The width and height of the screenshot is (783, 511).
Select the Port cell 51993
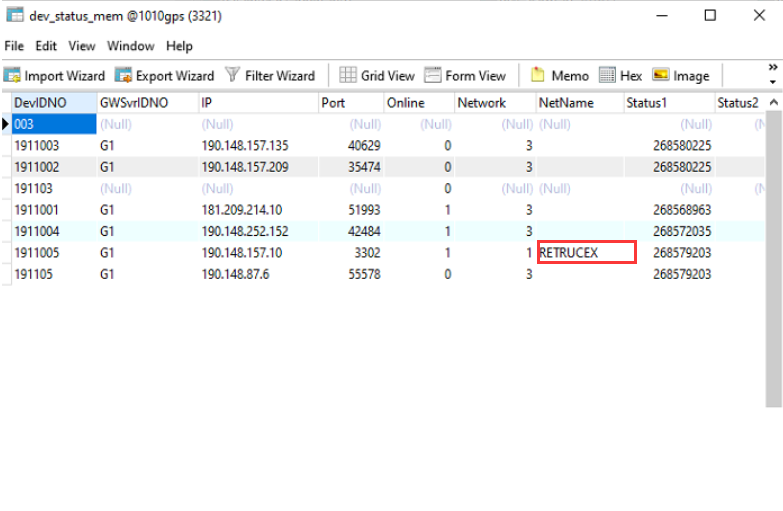coord(351,210)
